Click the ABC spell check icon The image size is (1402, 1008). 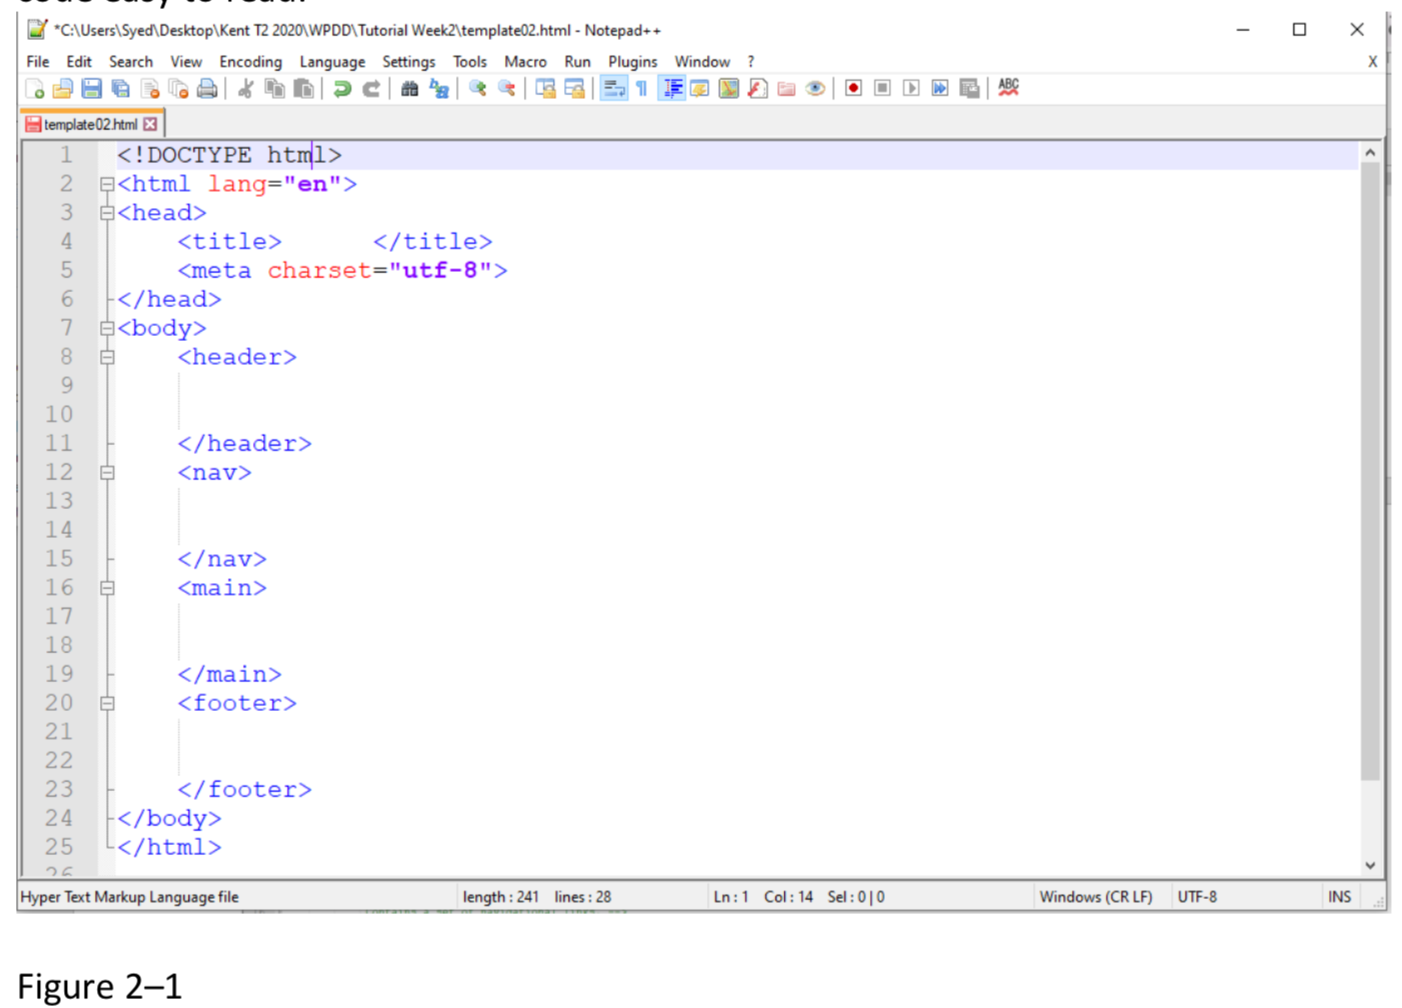tap(1008, 88)
